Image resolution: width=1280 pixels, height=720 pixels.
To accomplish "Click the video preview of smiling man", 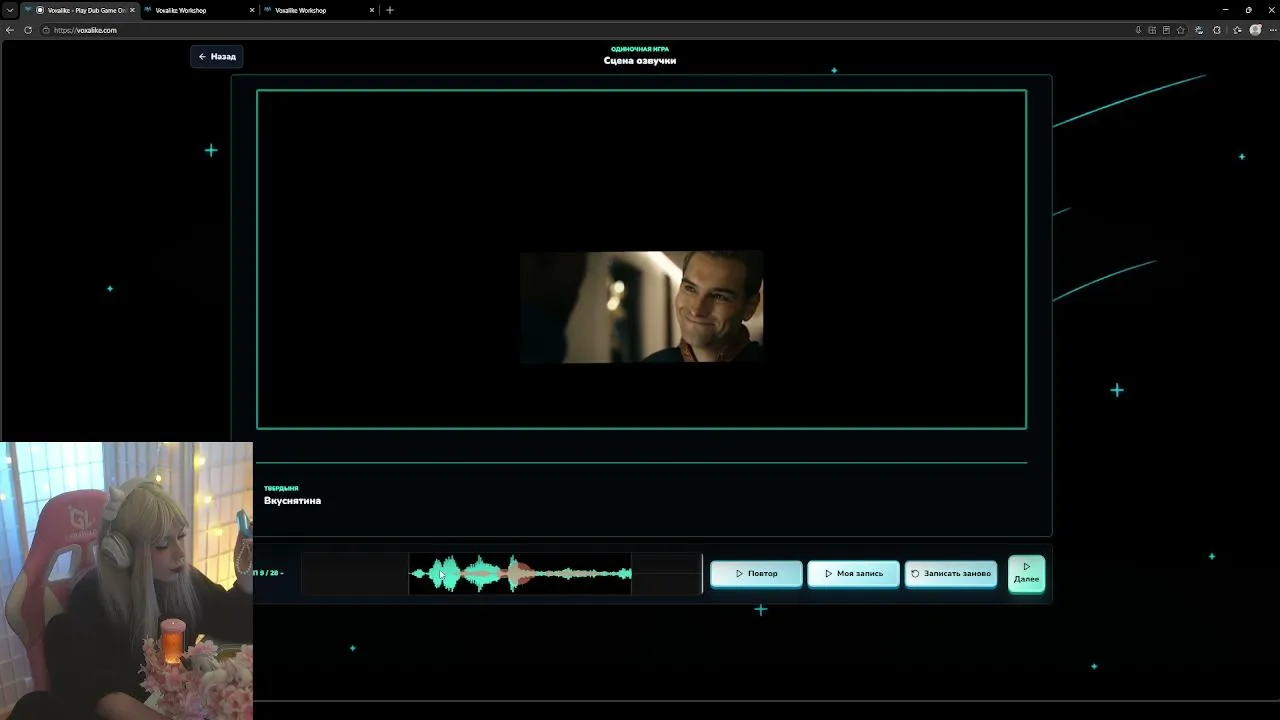I will click(x=641, y=307).
